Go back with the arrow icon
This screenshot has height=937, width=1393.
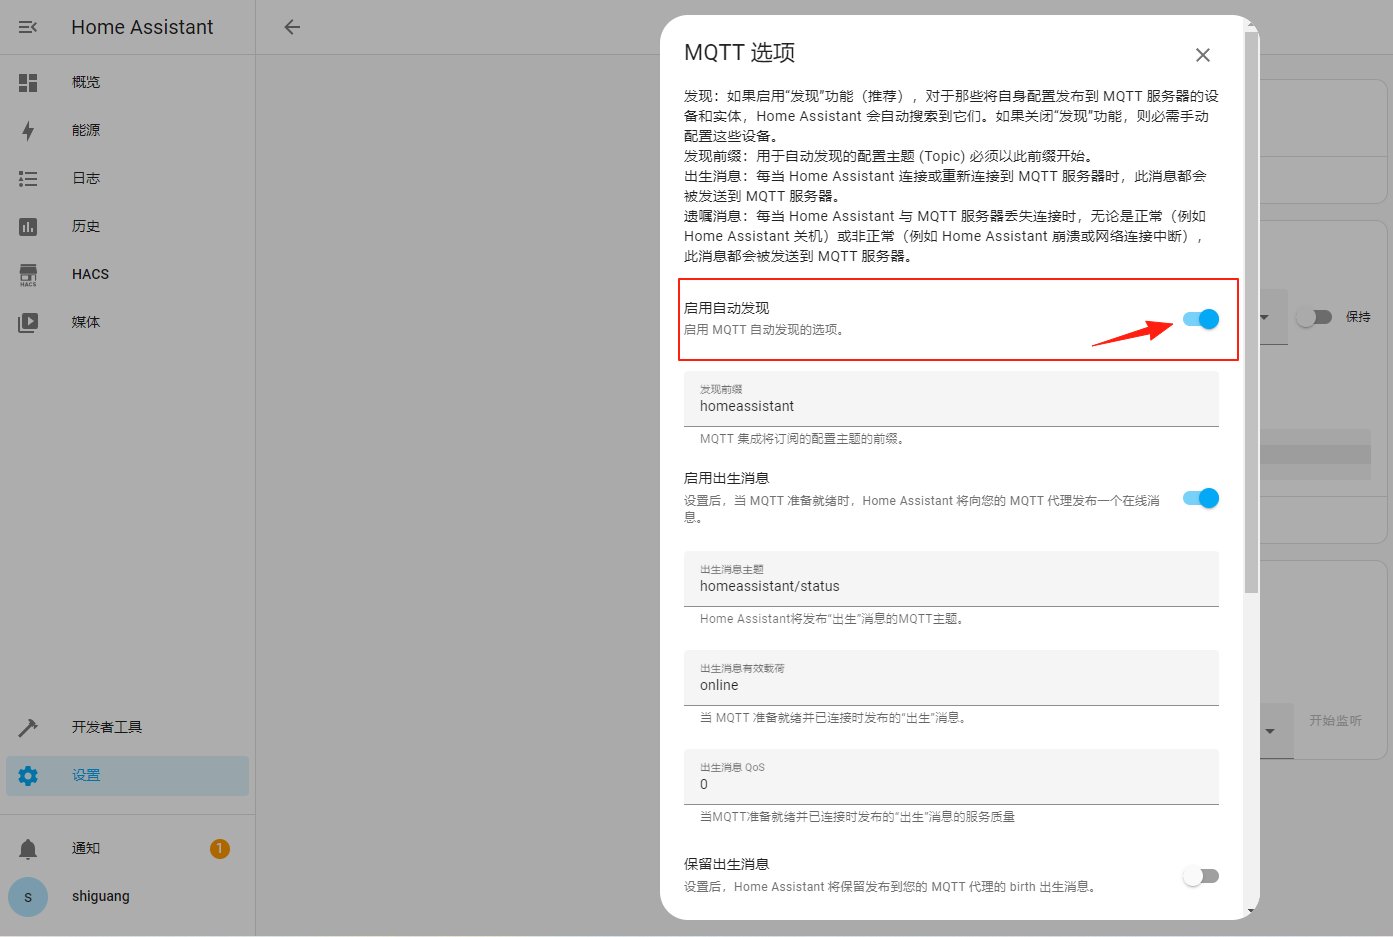(292, 27)
